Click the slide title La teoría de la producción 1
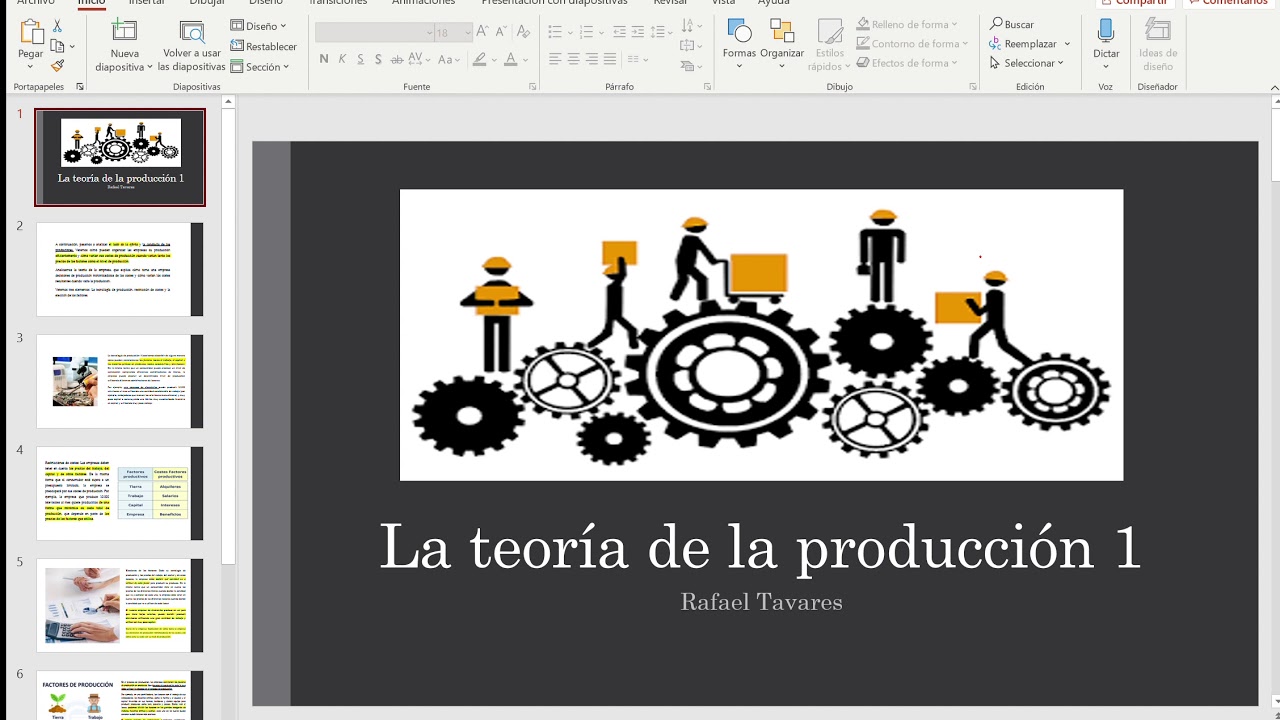The width and height of the screenshot is (1280, 720). (761, 547)
